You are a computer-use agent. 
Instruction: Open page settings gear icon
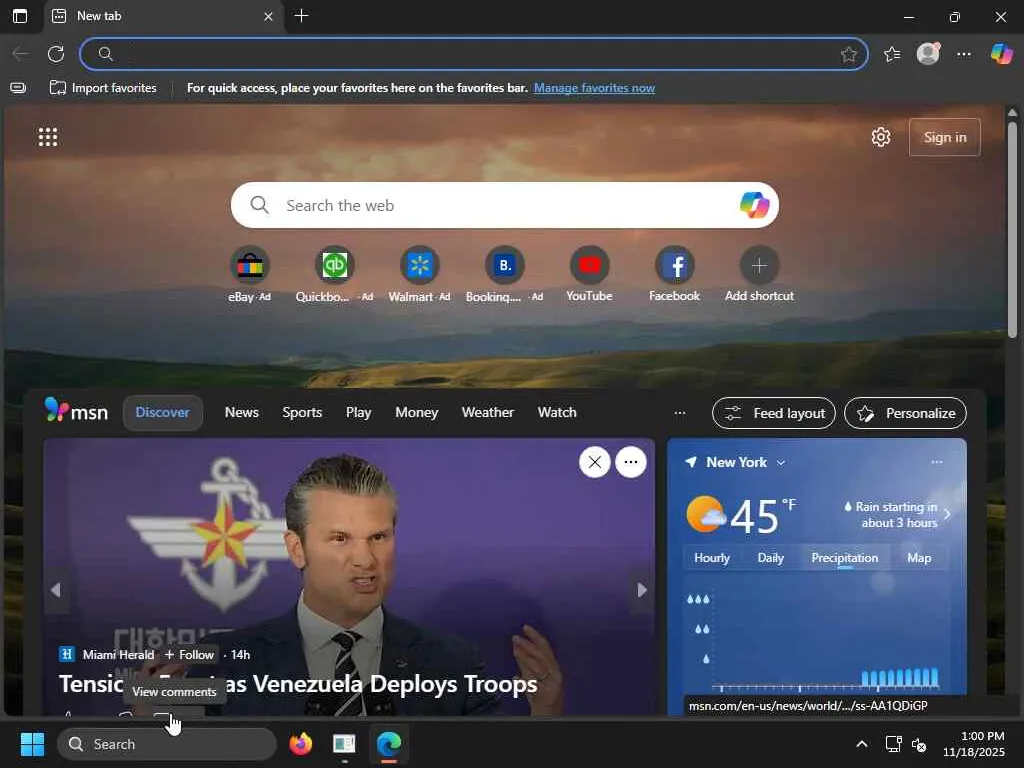point(881,137)
